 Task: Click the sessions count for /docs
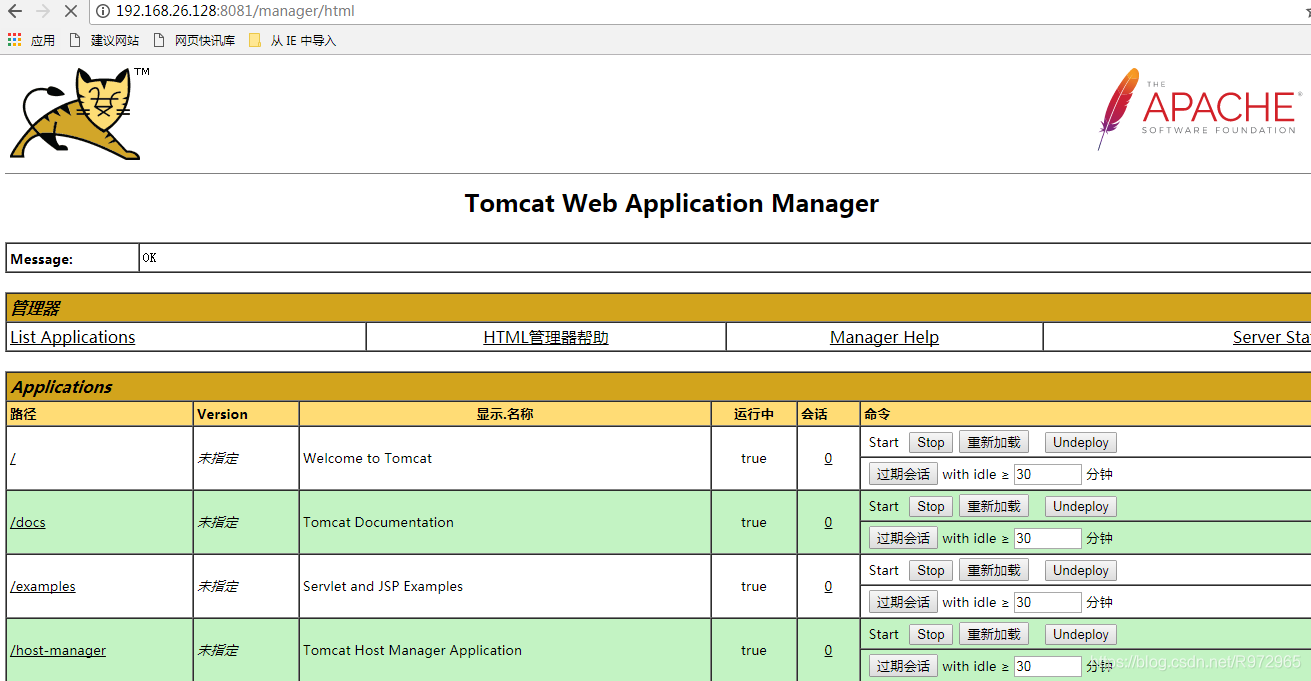point(828,522)
